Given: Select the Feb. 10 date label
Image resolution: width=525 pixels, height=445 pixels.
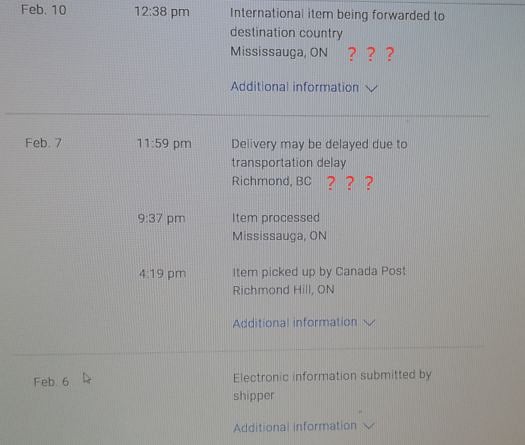Looking at the screenshot, I should point(44,10).
